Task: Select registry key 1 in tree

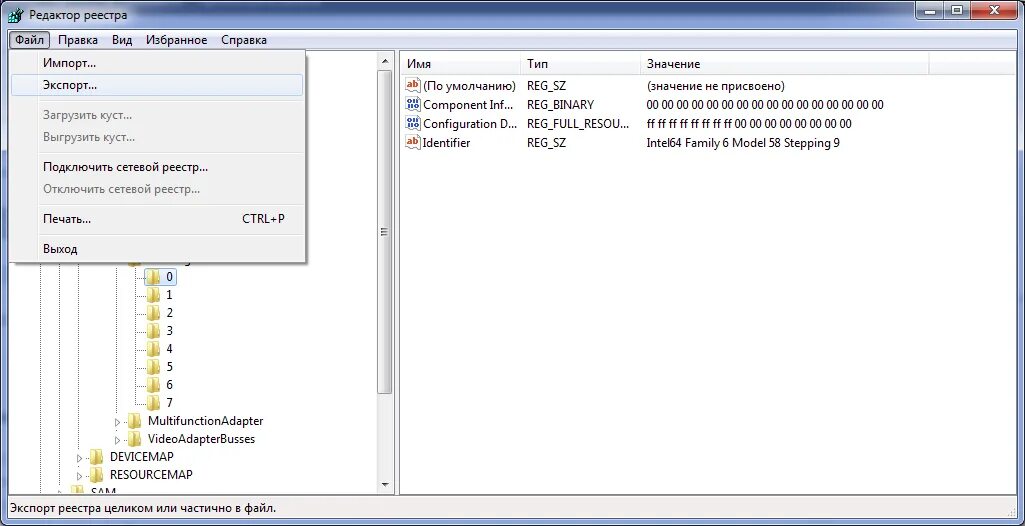Action: pyautogui.click(x=169, y=295)
